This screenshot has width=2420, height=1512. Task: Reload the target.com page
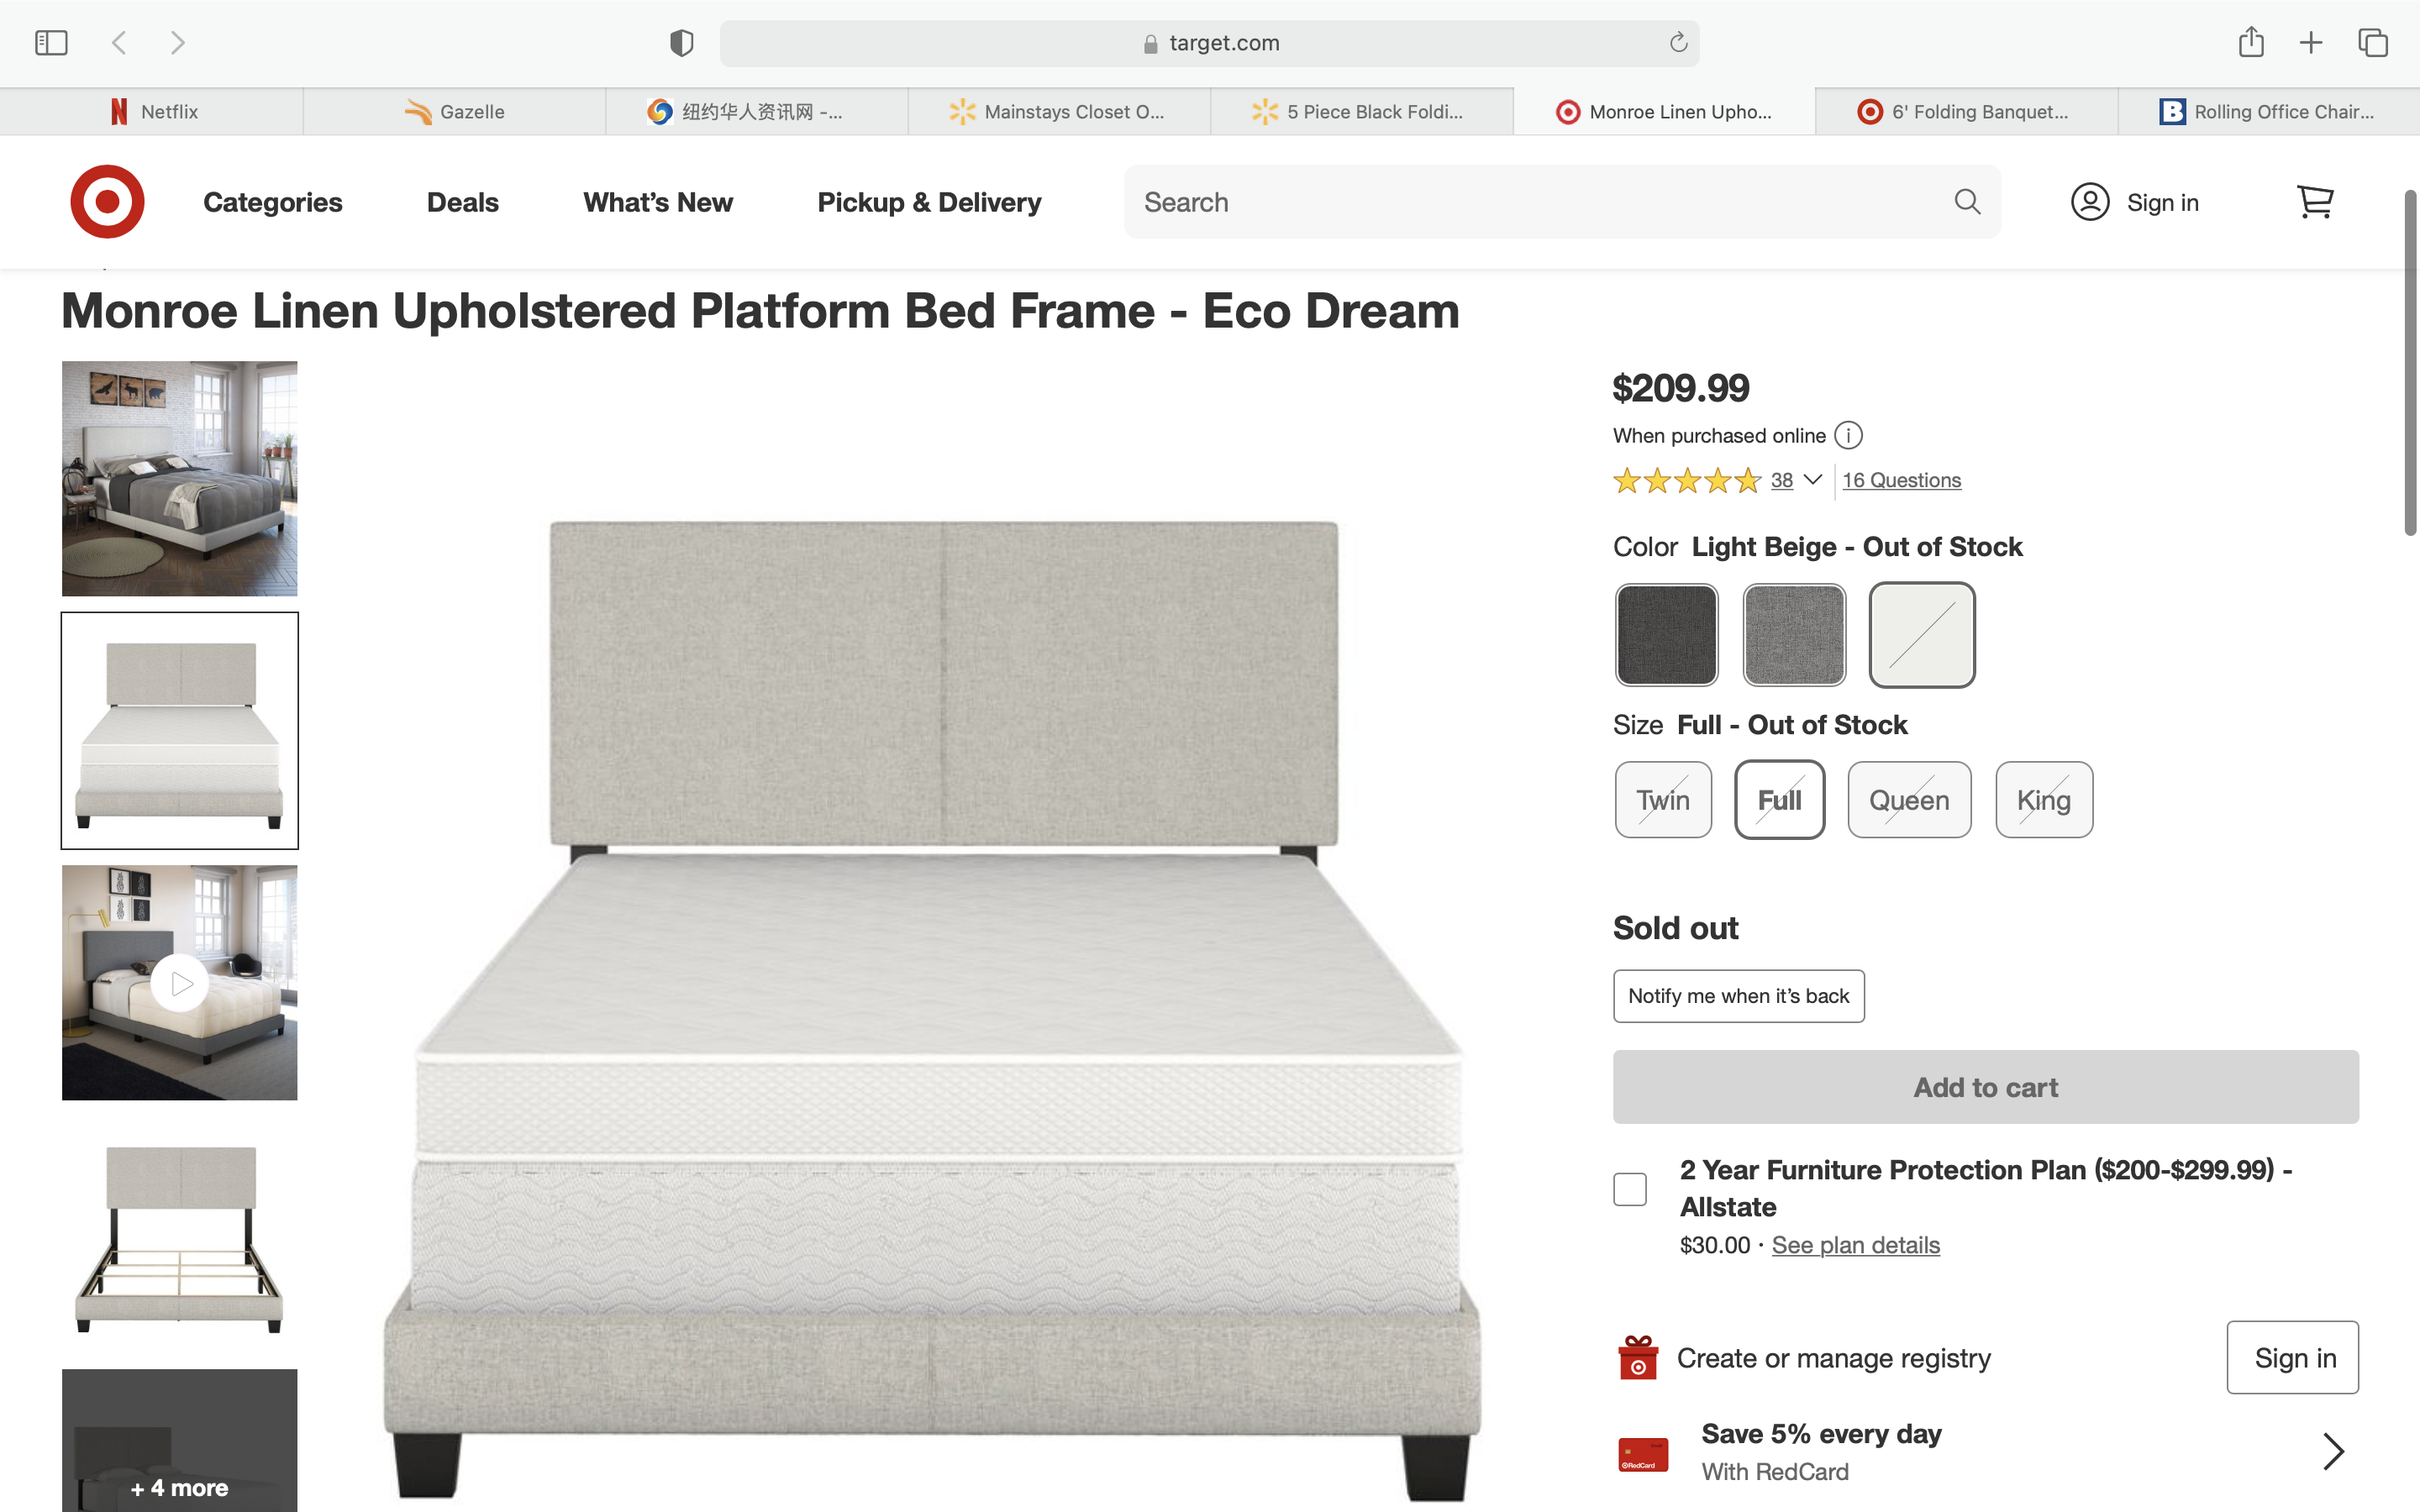point(1678,43)
